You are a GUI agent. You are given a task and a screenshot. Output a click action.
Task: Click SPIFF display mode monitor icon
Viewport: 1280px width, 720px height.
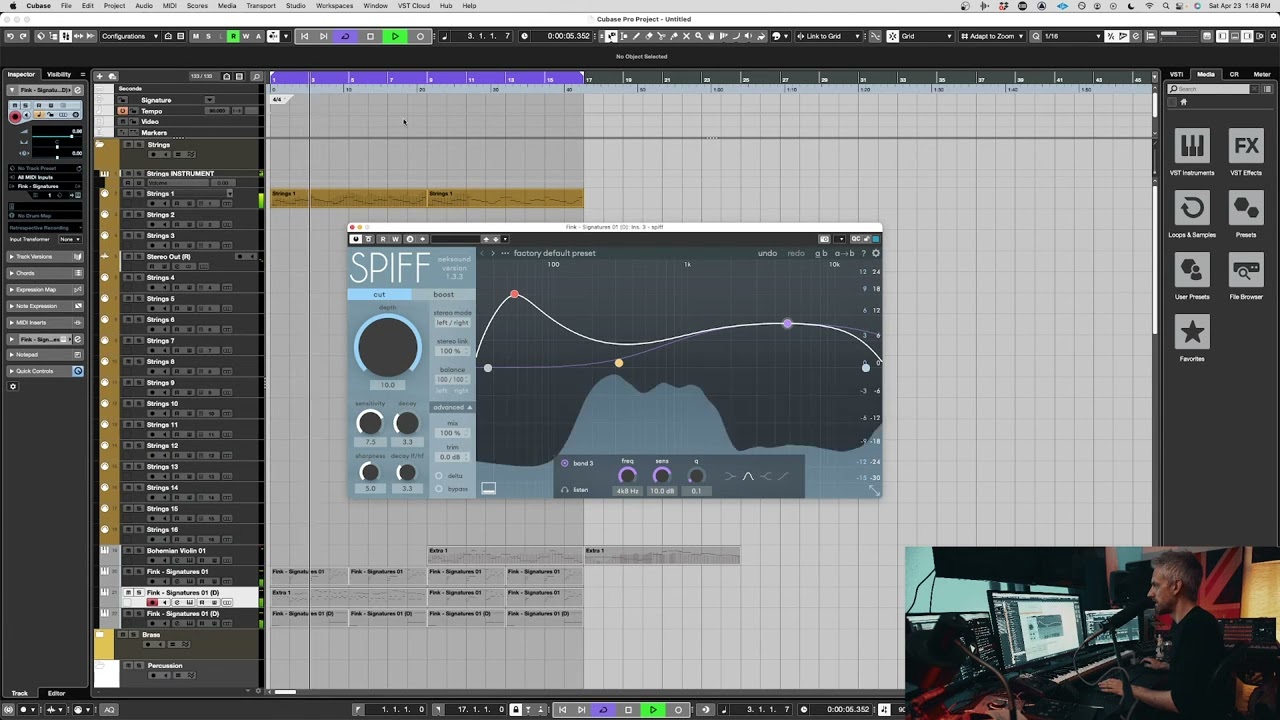488,489
